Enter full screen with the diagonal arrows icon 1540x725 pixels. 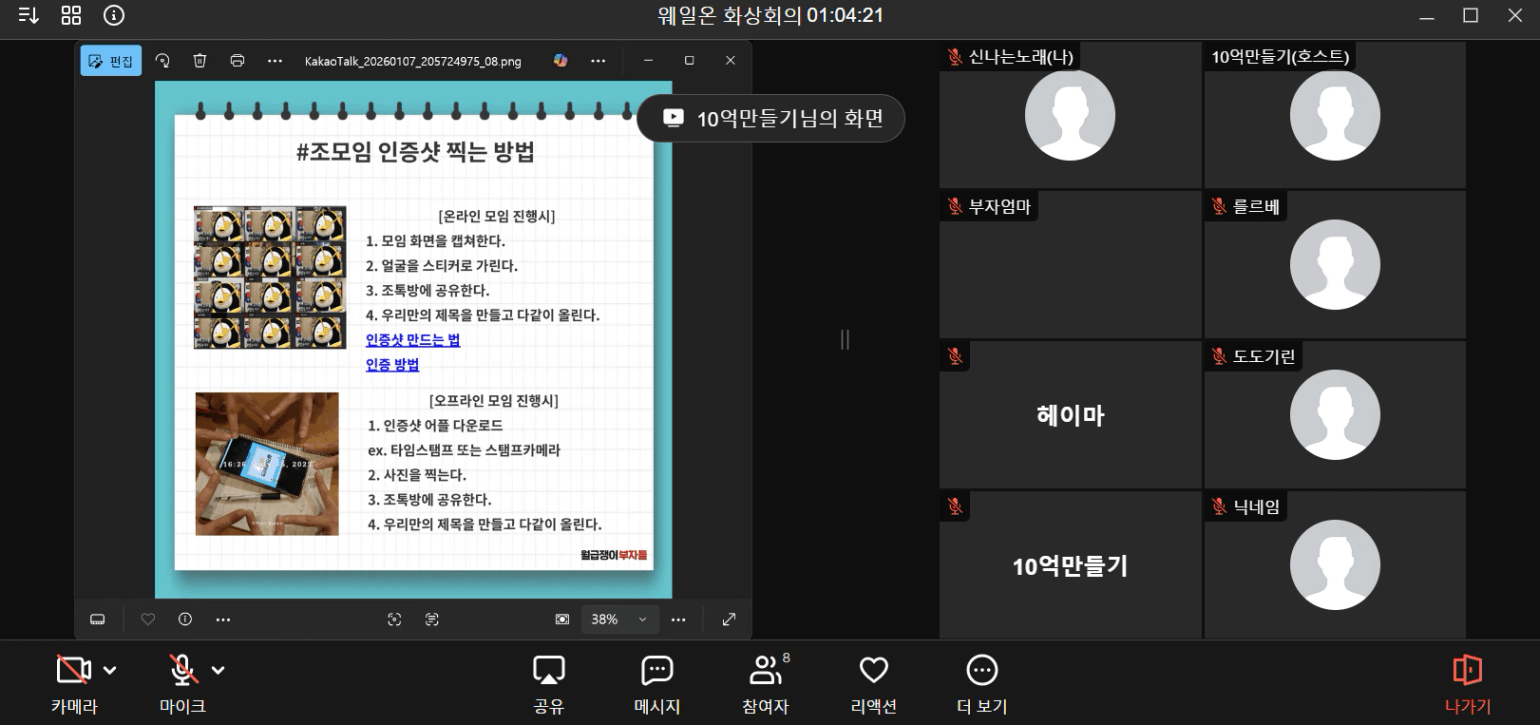(x=729, y=619)
